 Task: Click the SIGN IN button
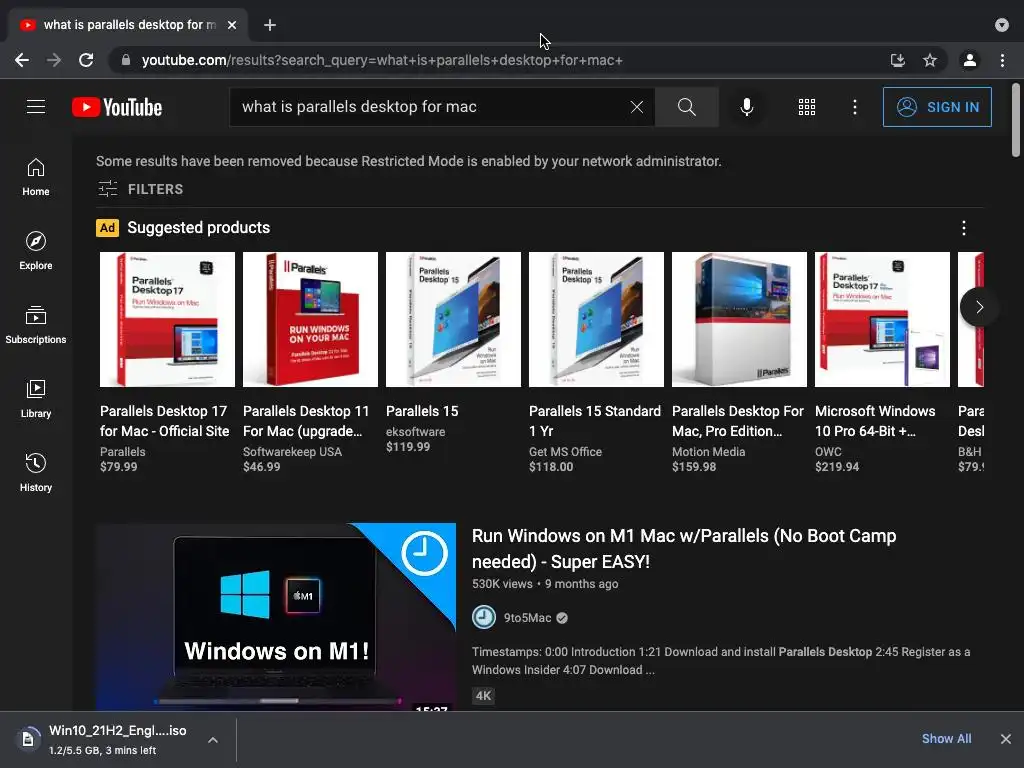click(x=937, y=107)
